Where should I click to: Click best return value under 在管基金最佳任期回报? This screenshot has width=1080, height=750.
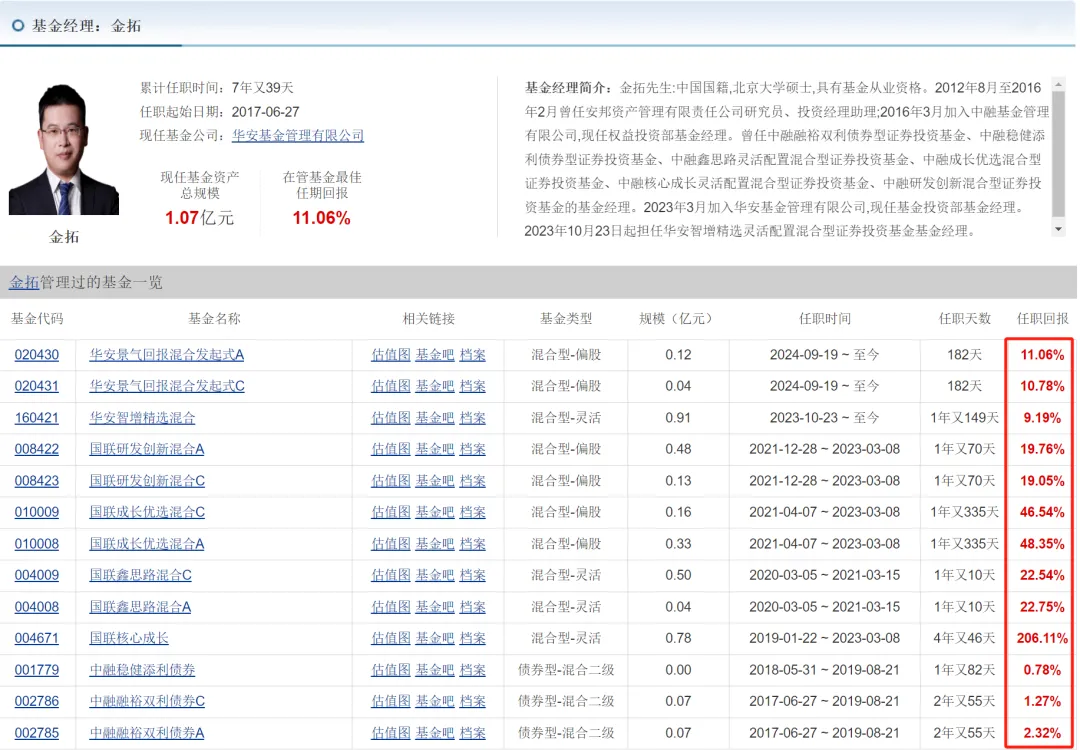[321, 218]
